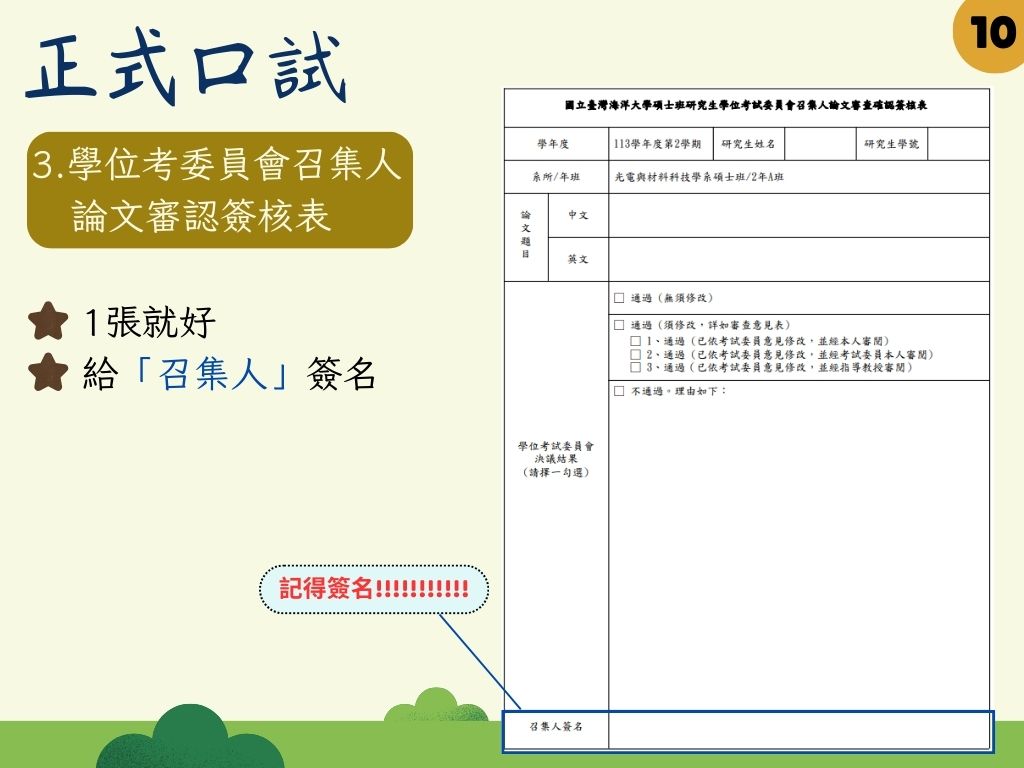The width and height of the screenshot is (1024, 768).
Task: Click the 中文 thesis title field
Action: 798,215
